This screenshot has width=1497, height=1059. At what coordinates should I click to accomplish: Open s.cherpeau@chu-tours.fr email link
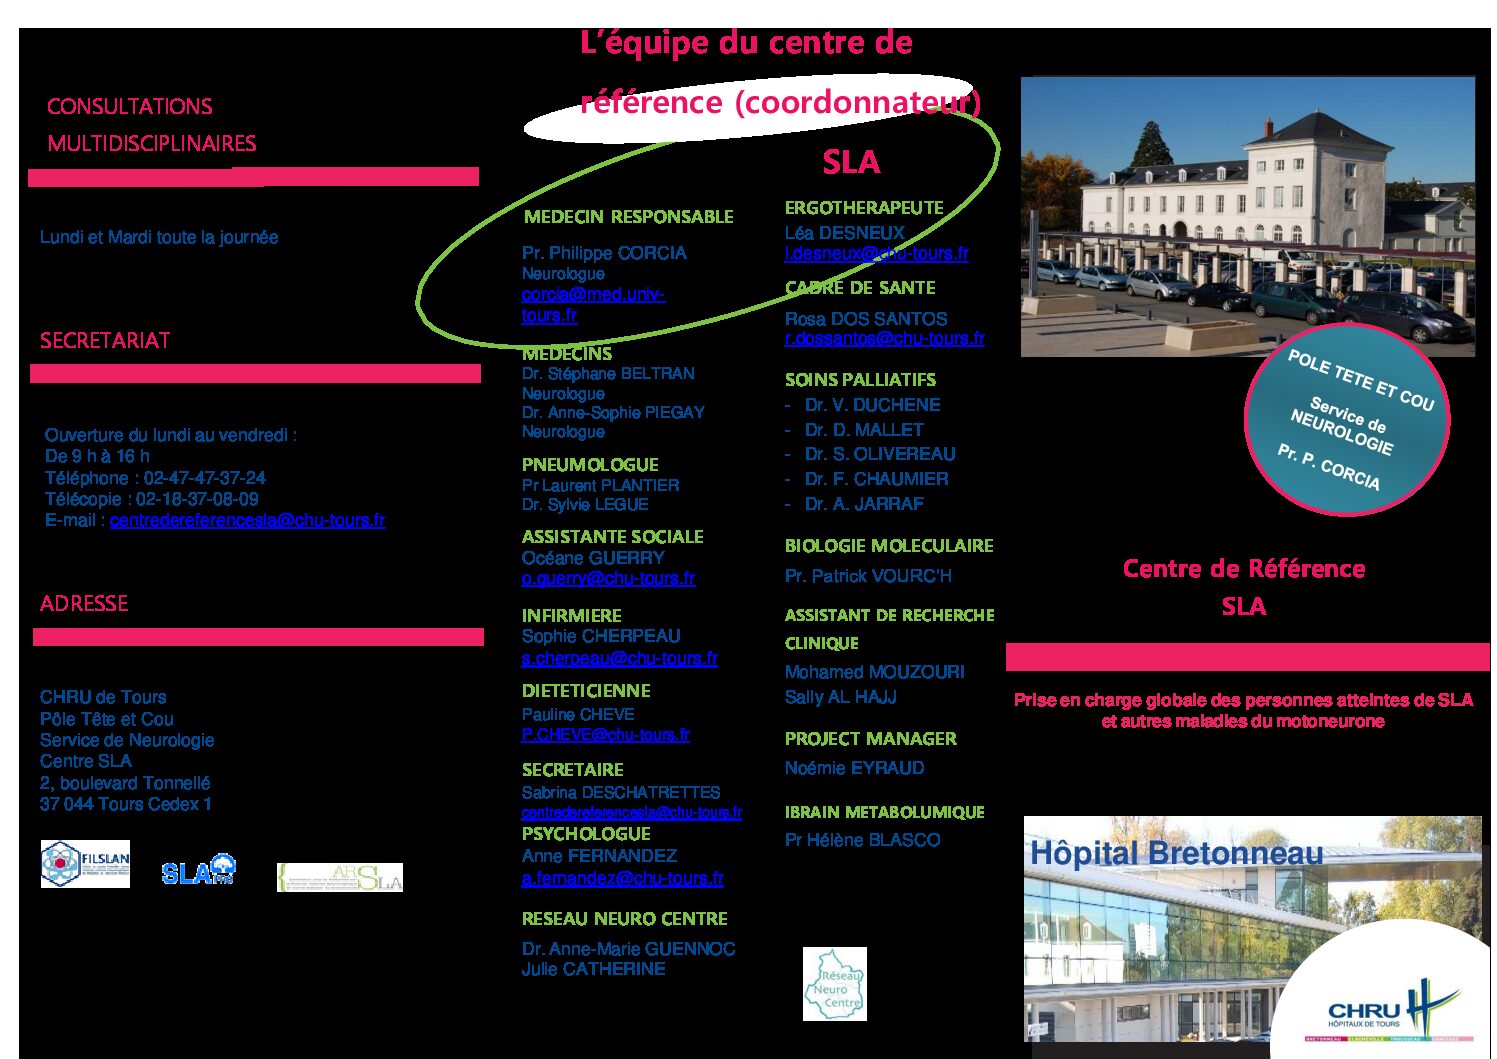[619, 658]
